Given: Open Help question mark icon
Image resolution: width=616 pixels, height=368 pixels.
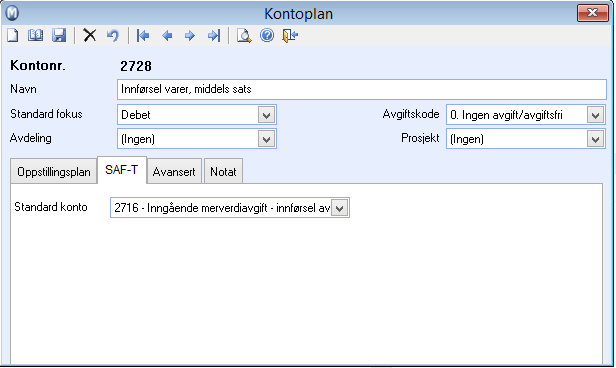Looking at the screenshot, I should [267, 36].
